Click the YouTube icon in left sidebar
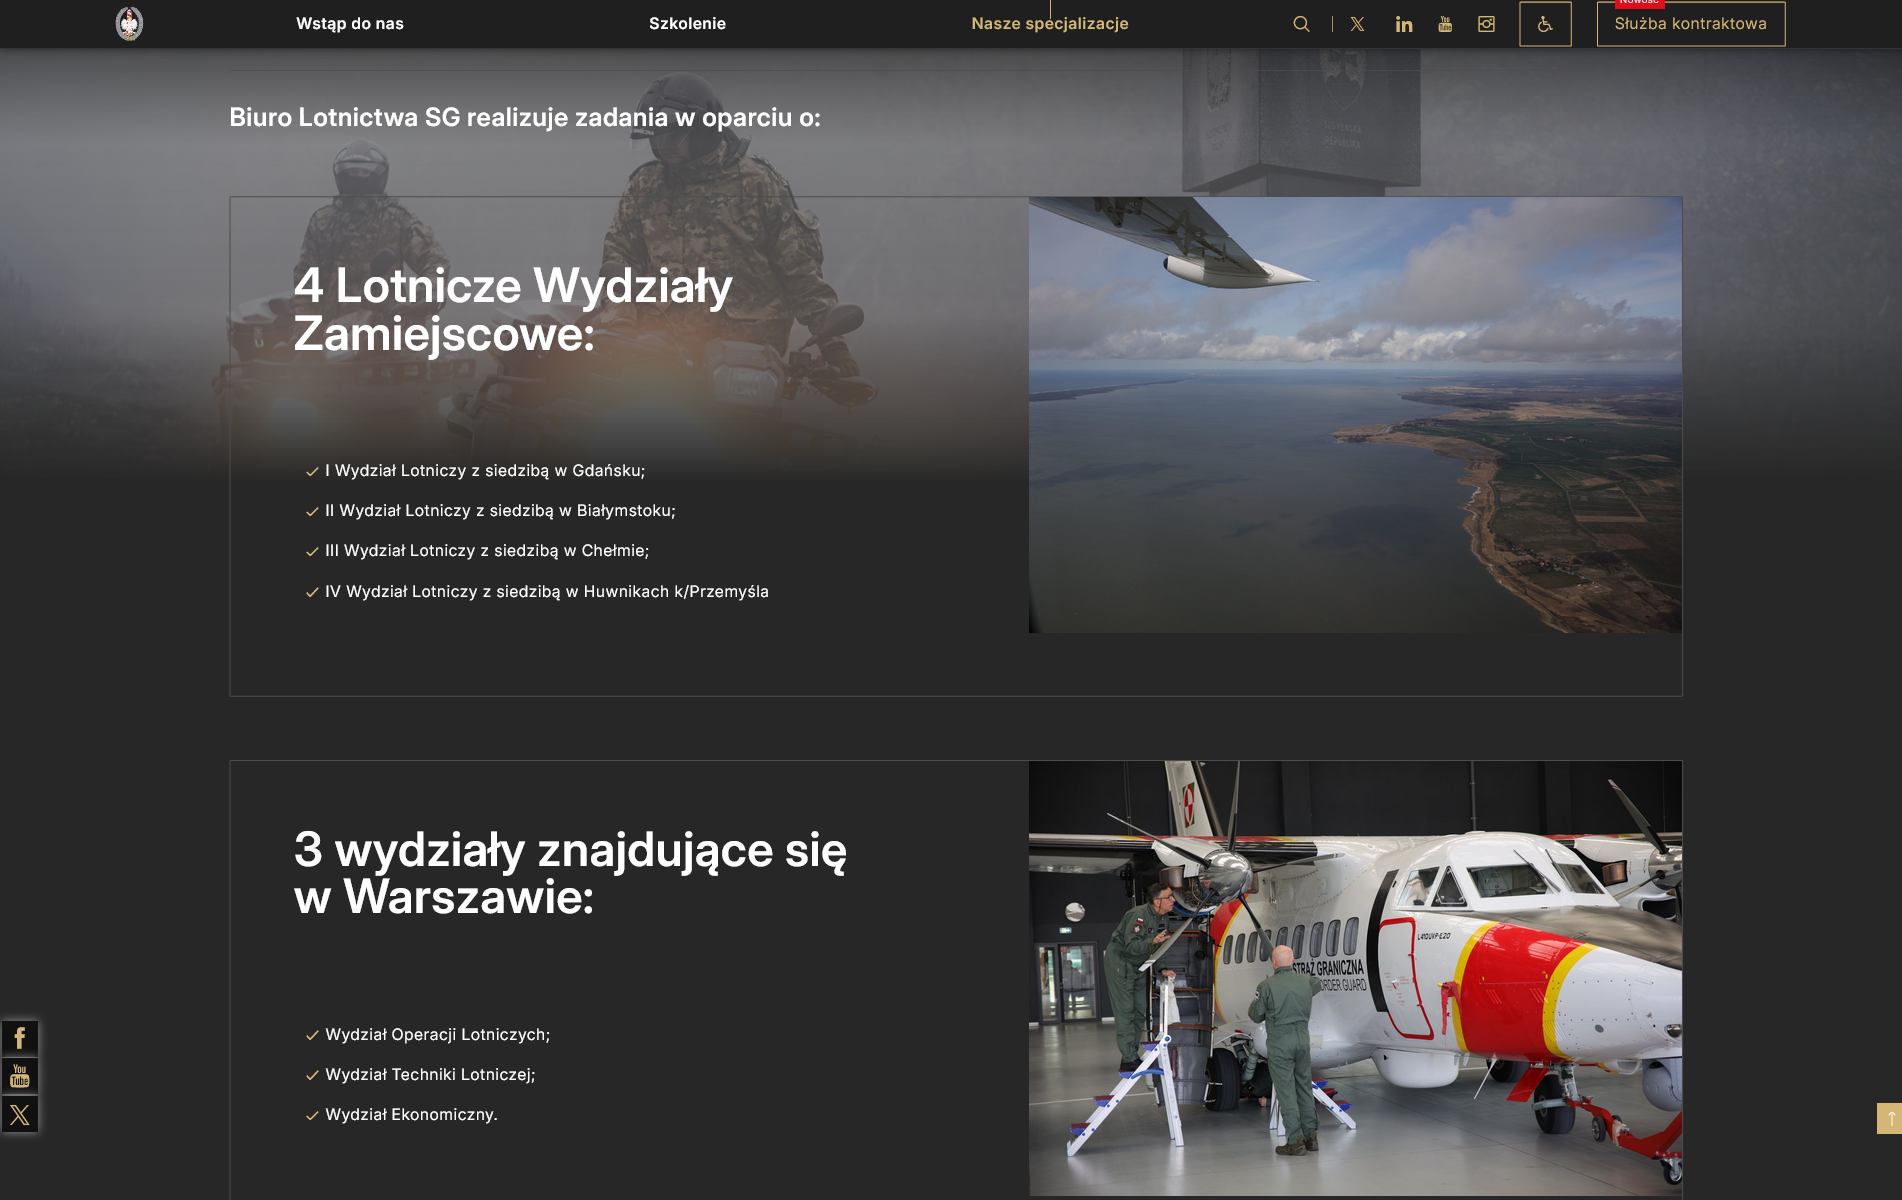The height and width of the screenshot is (1200, 1902). point(20,1076)
